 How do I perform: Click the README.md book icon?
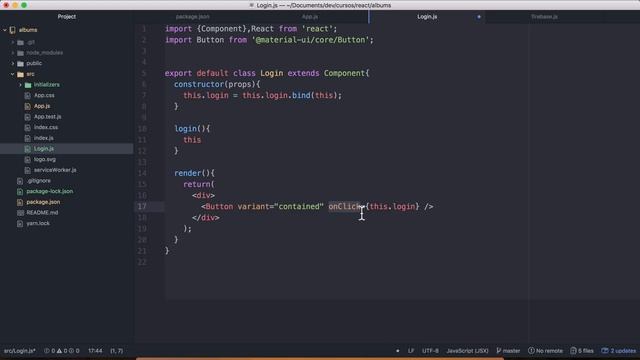click(20, 213)
